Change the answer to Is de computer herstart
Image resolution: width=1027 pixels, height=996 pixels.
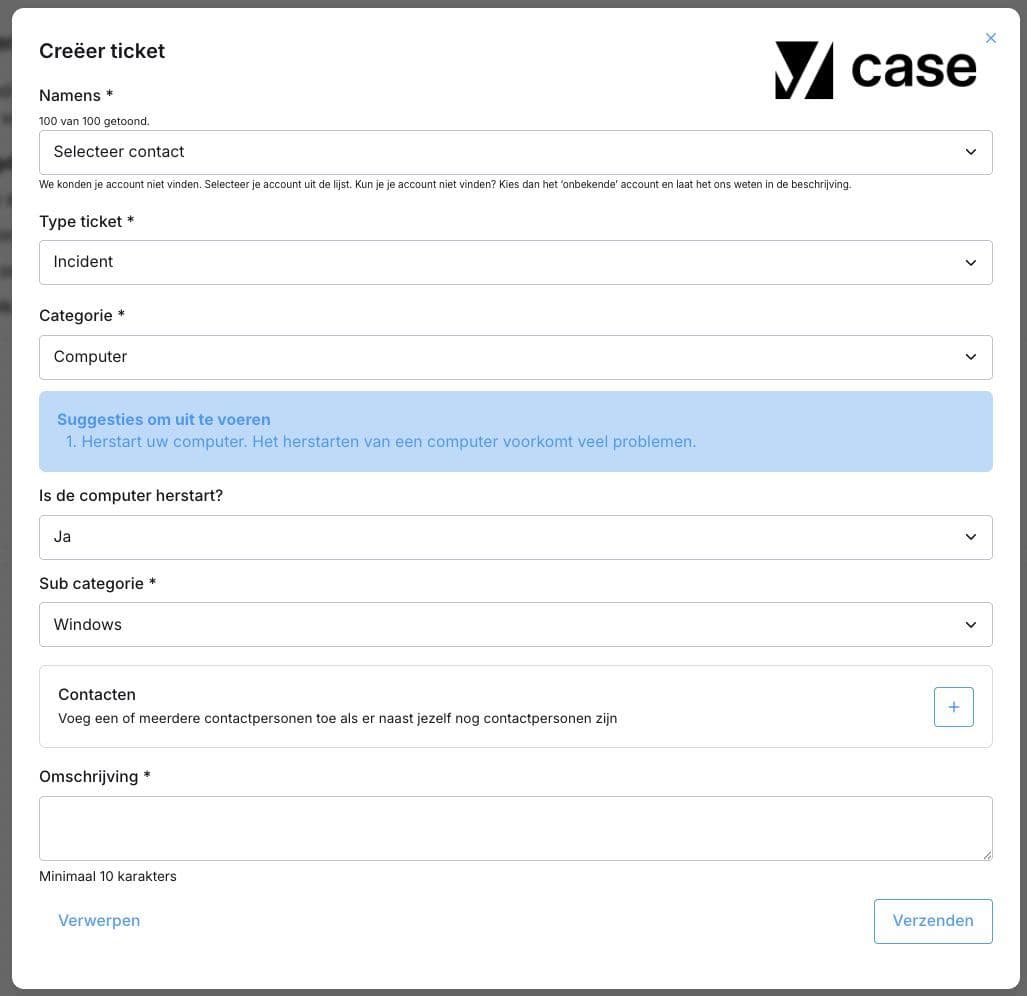516,537
